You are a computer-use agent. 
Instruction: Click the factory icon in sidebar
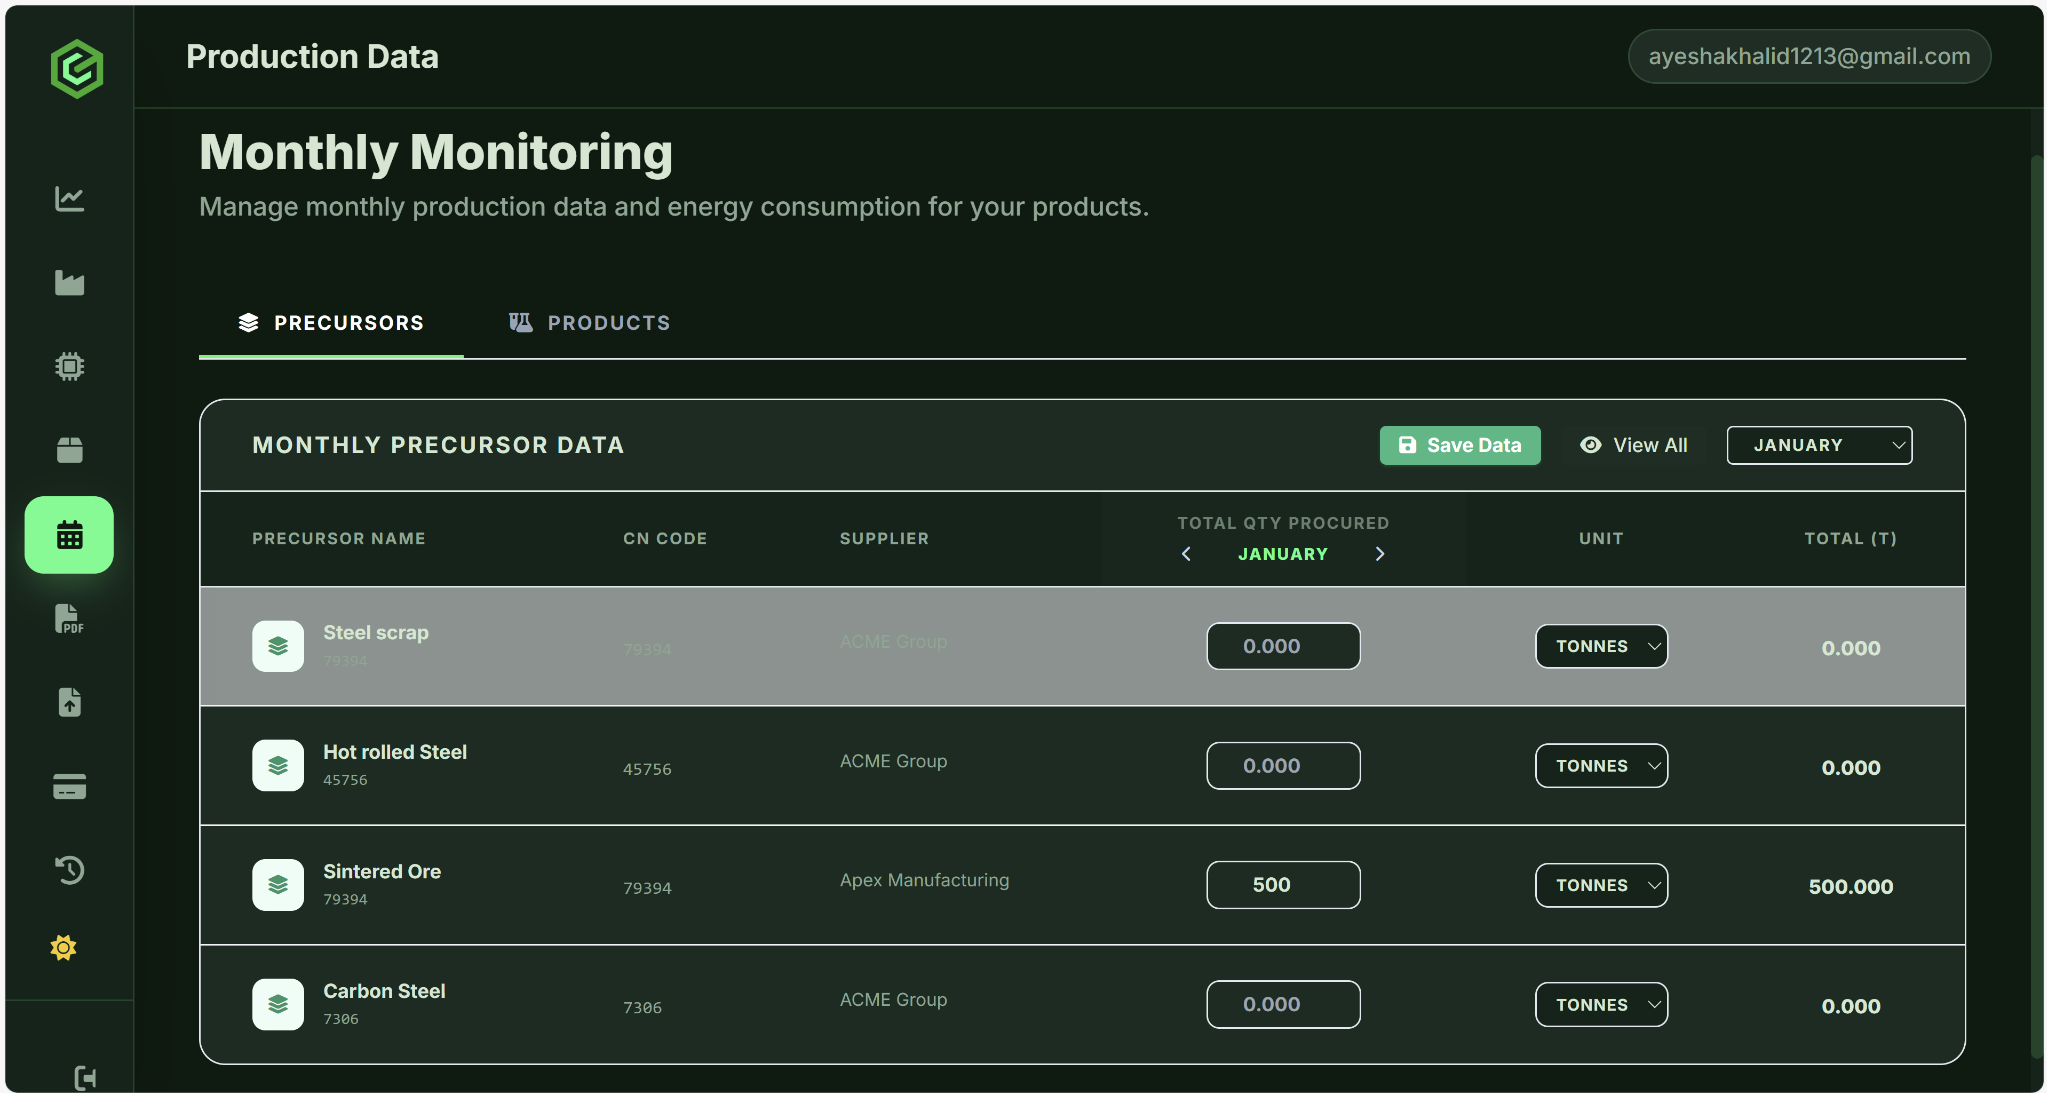[69, 283]
